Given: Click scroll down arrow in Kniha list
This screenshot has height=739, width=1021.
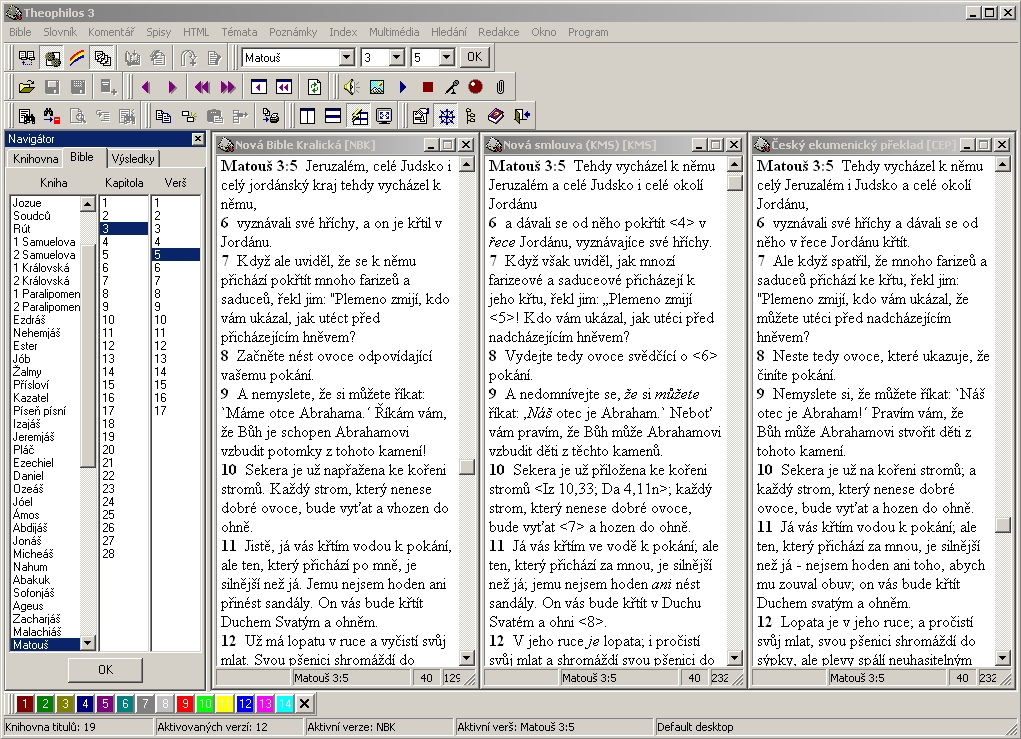Looking at the screenshot, I should (88, 643).
